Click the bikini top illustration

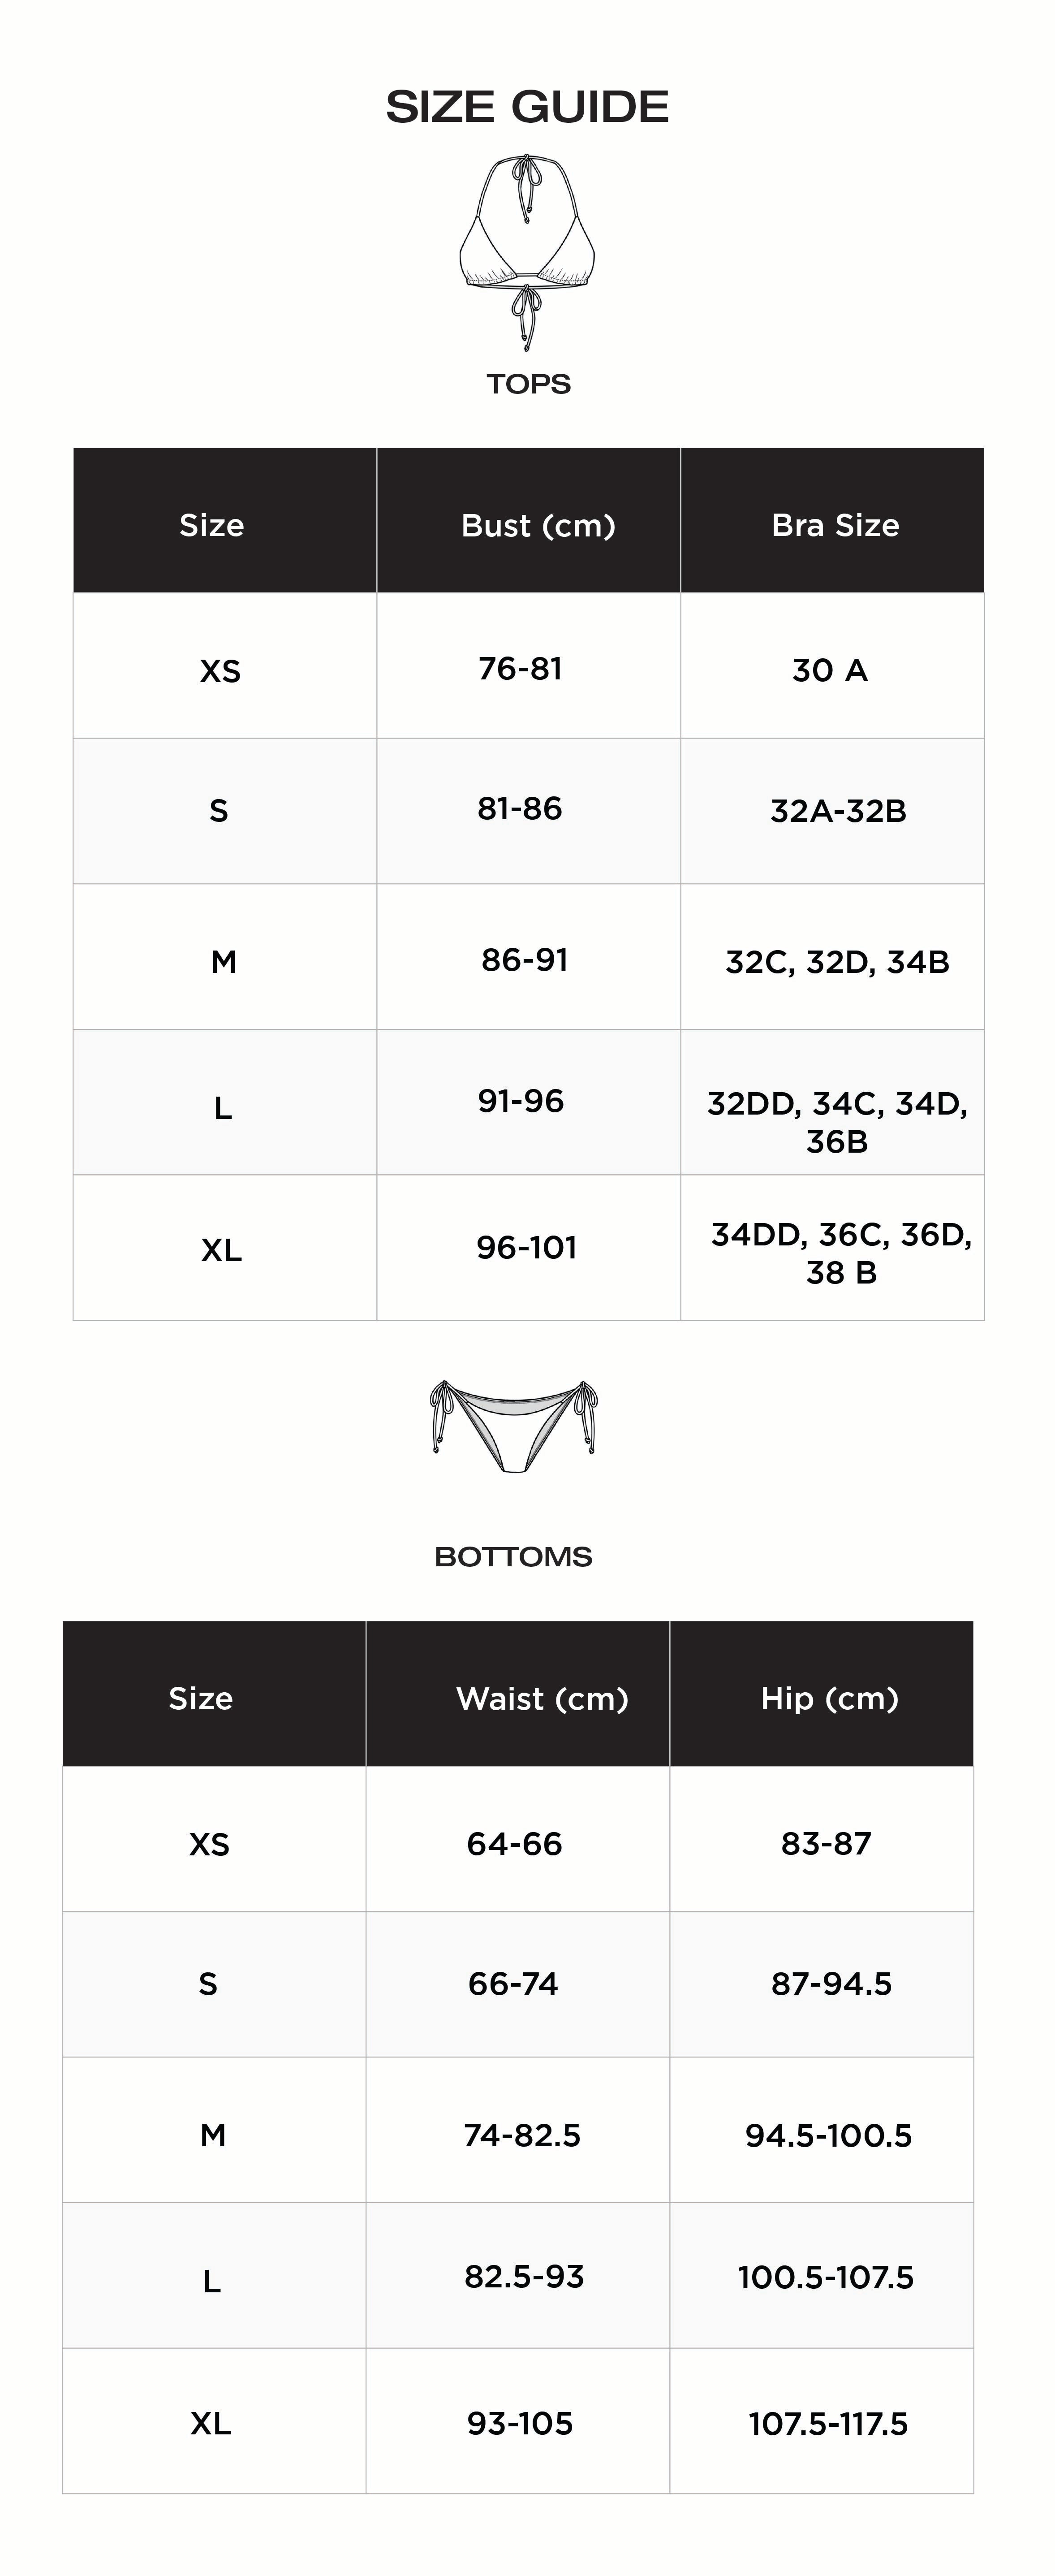[527, 252]
